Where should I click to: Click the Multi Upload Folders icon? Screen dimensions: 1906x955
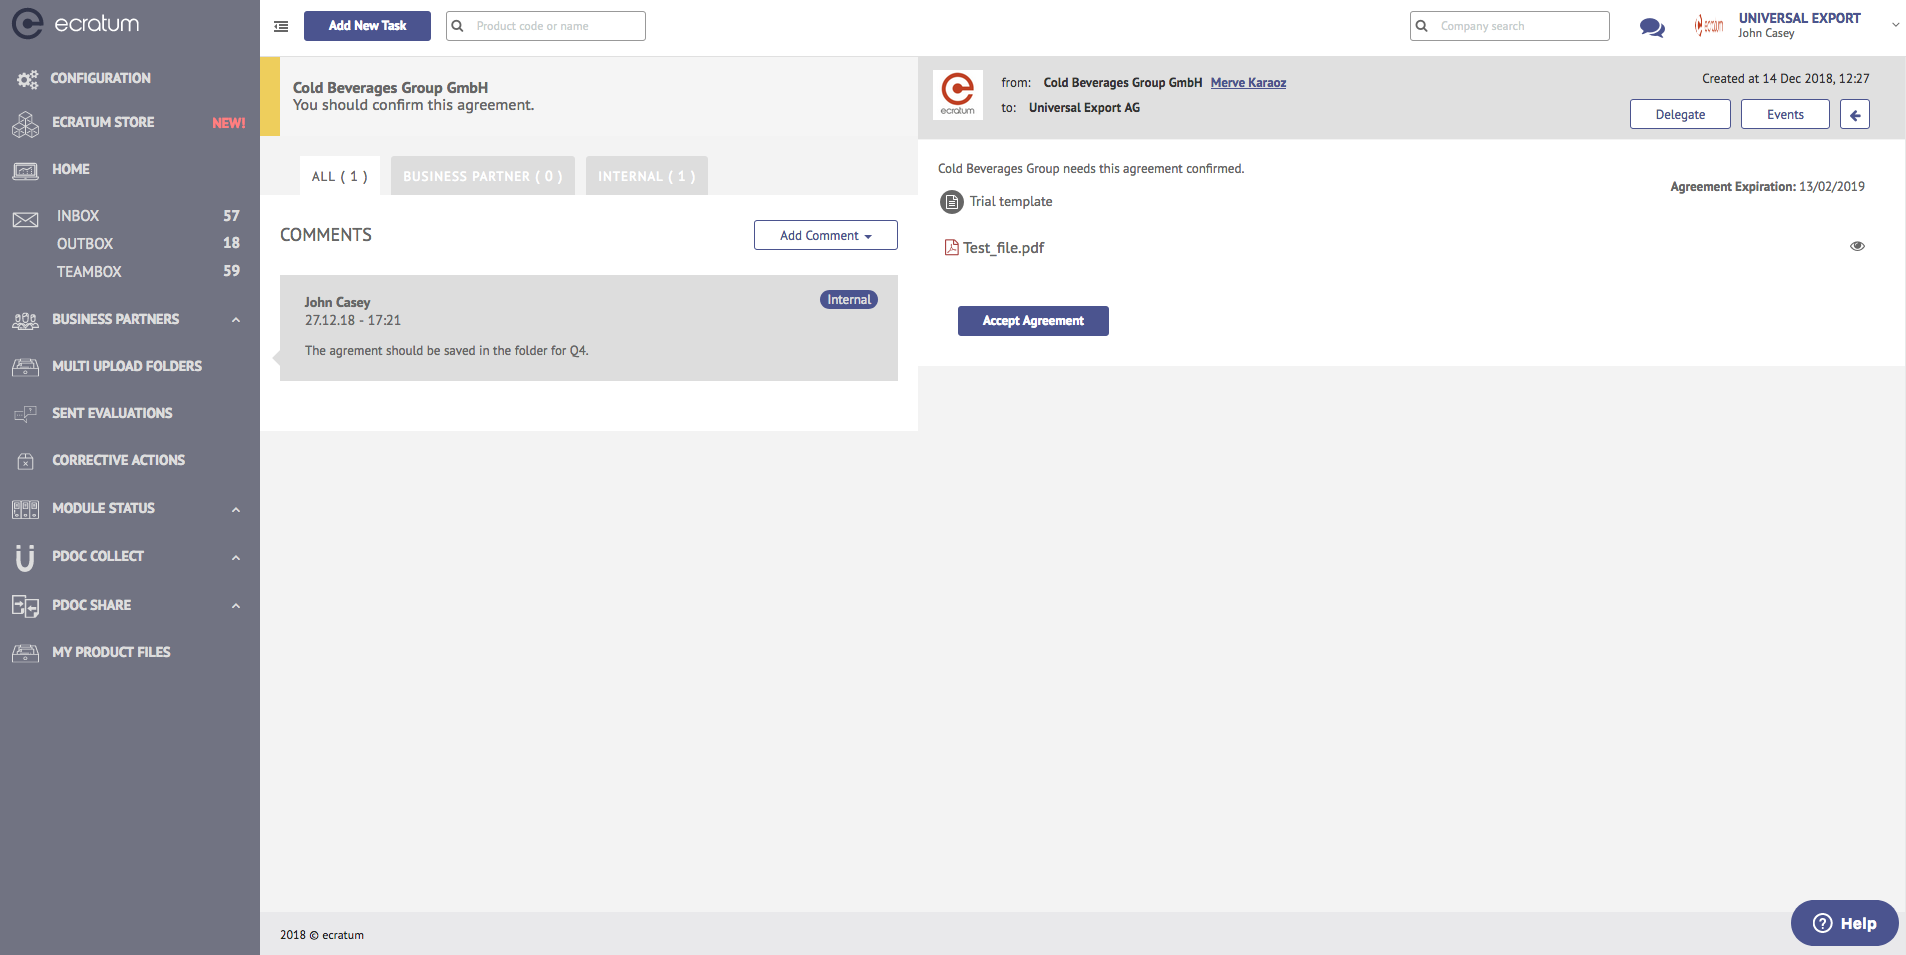pyautogui.click(x=26, y=367)
